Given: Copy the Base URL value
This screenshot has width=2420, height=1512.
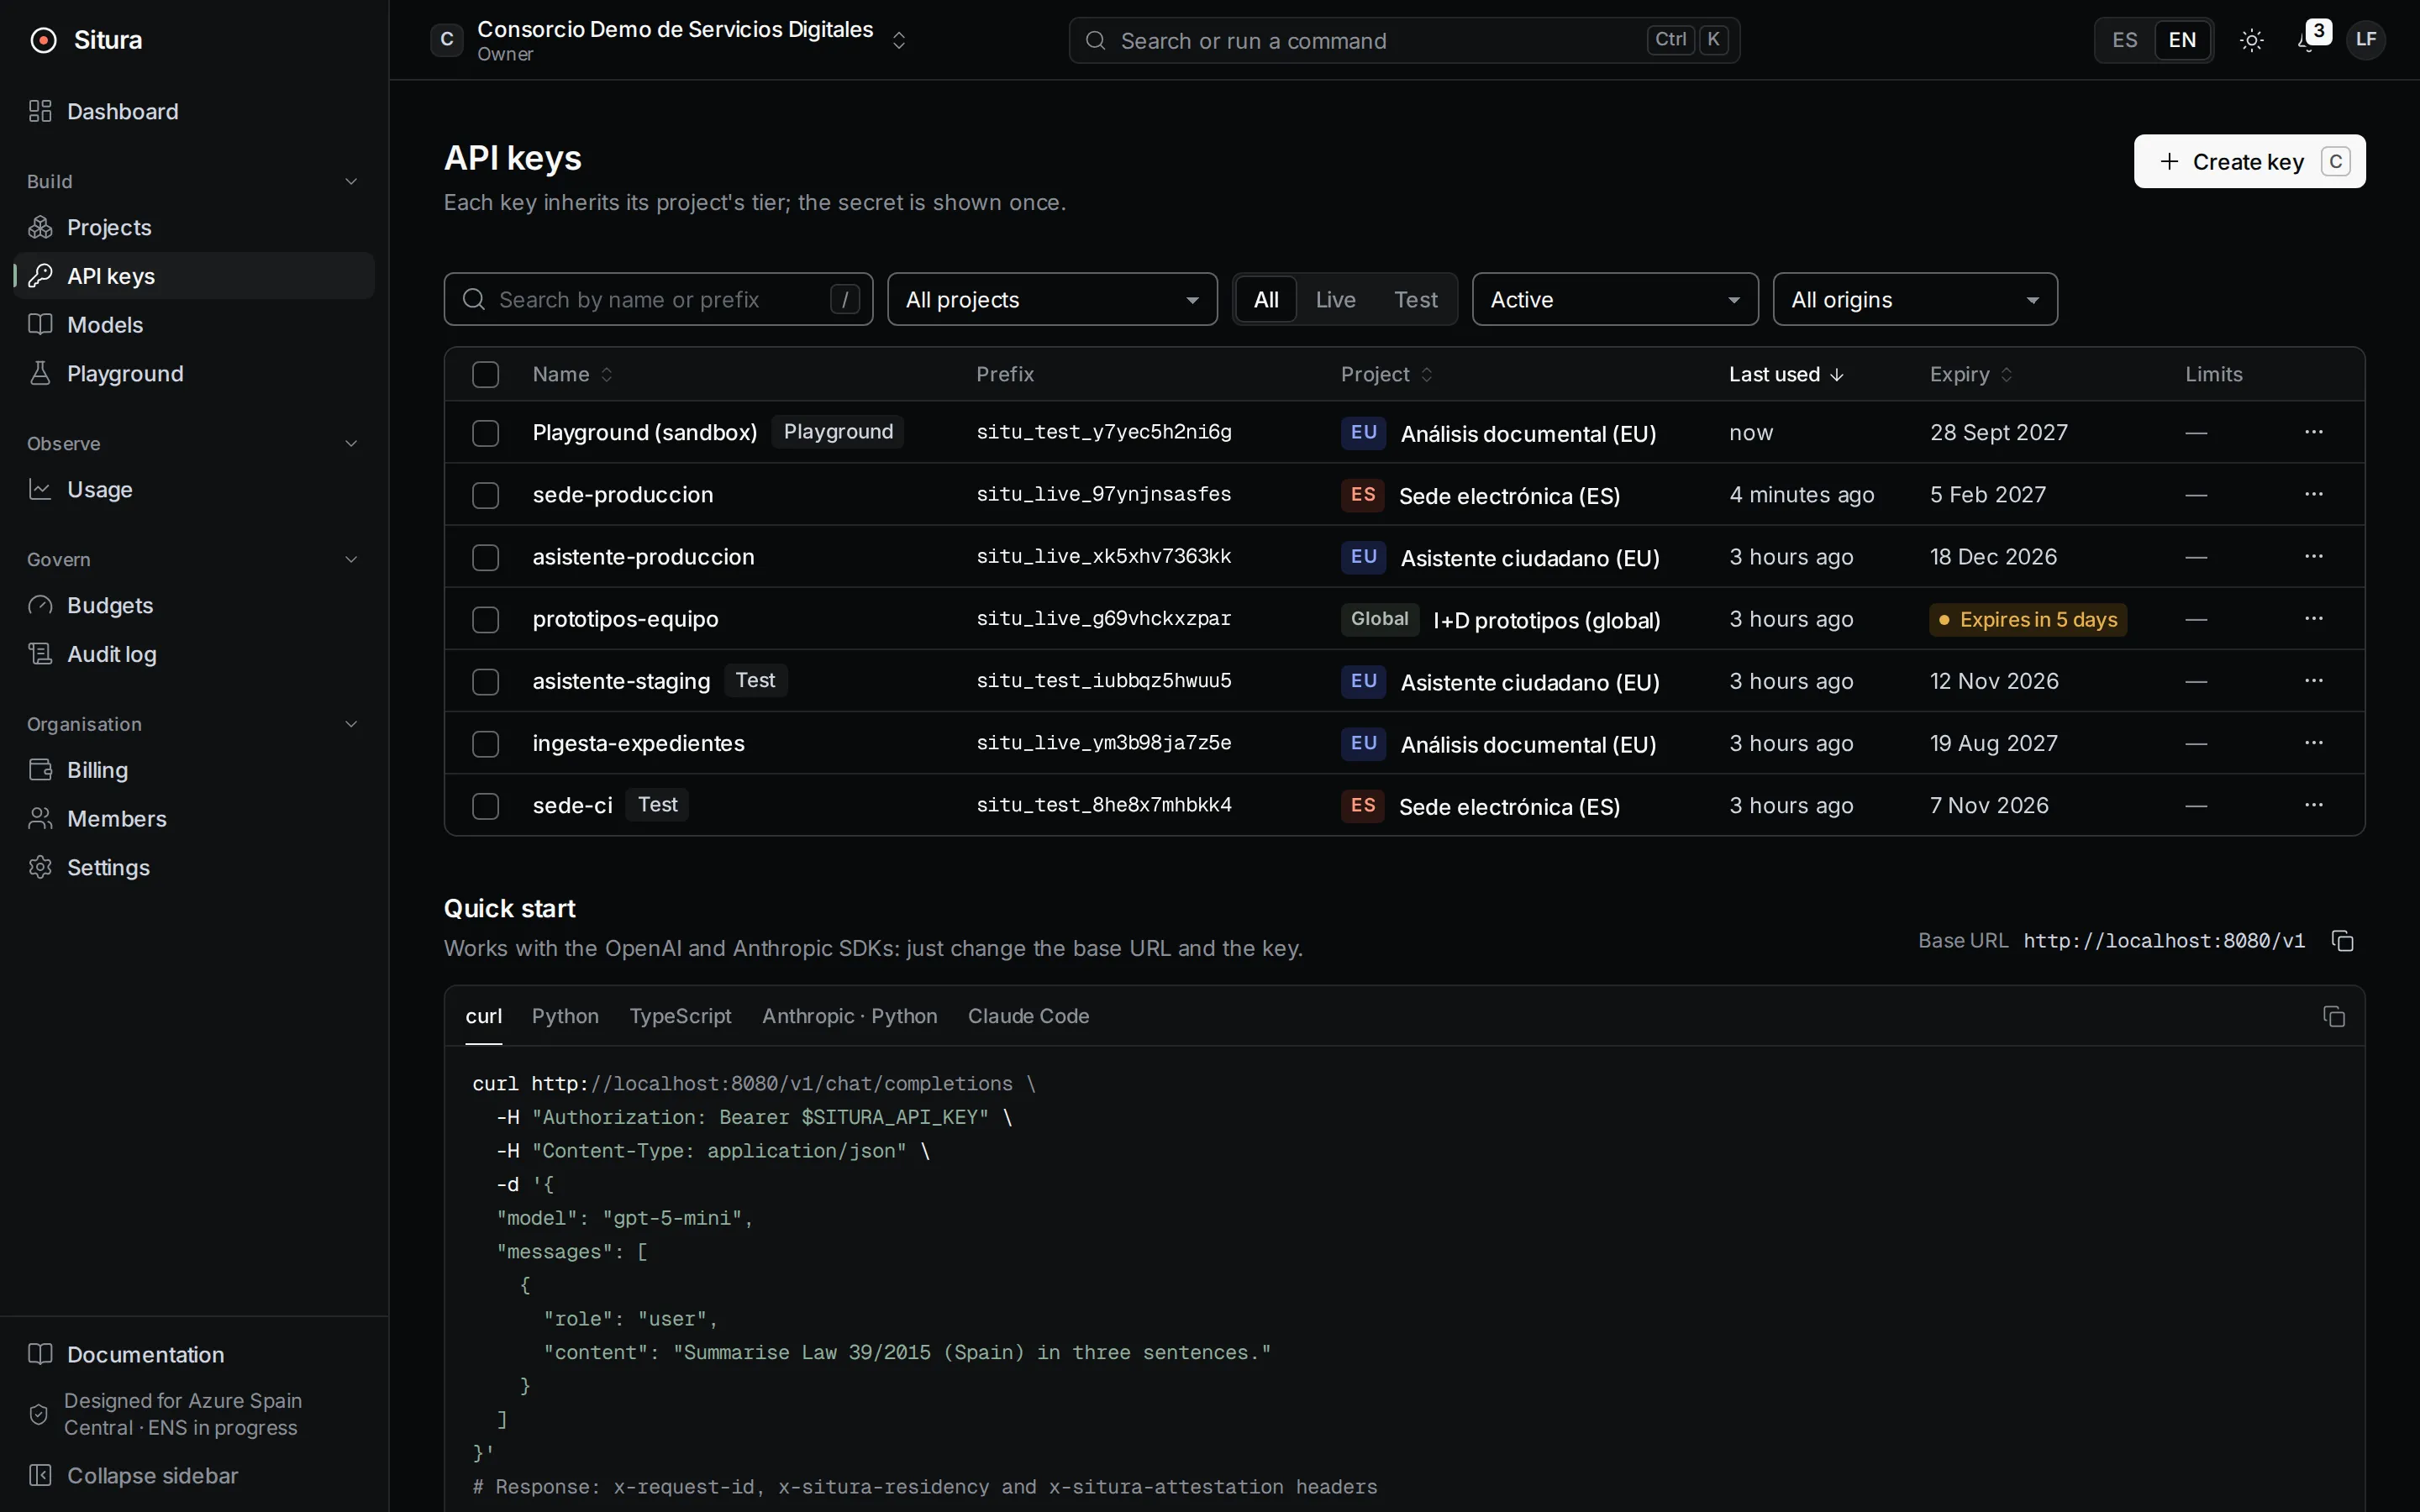Looking at the screenshot, I should [2343, 941].
